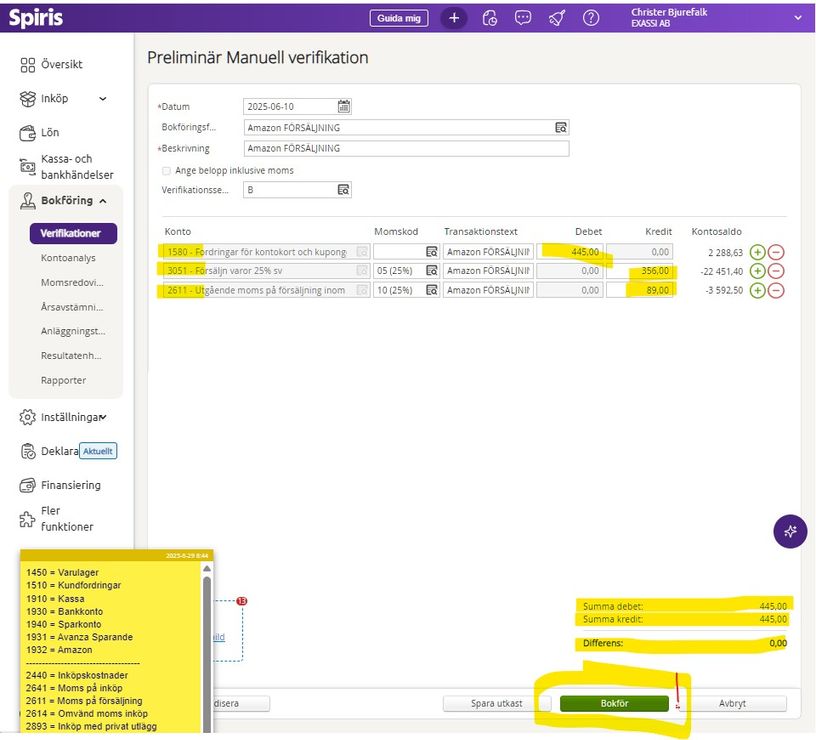Add a row after the 2611 line
The width and height of the screenshot is (816, 740).
(x=757, y=290)
